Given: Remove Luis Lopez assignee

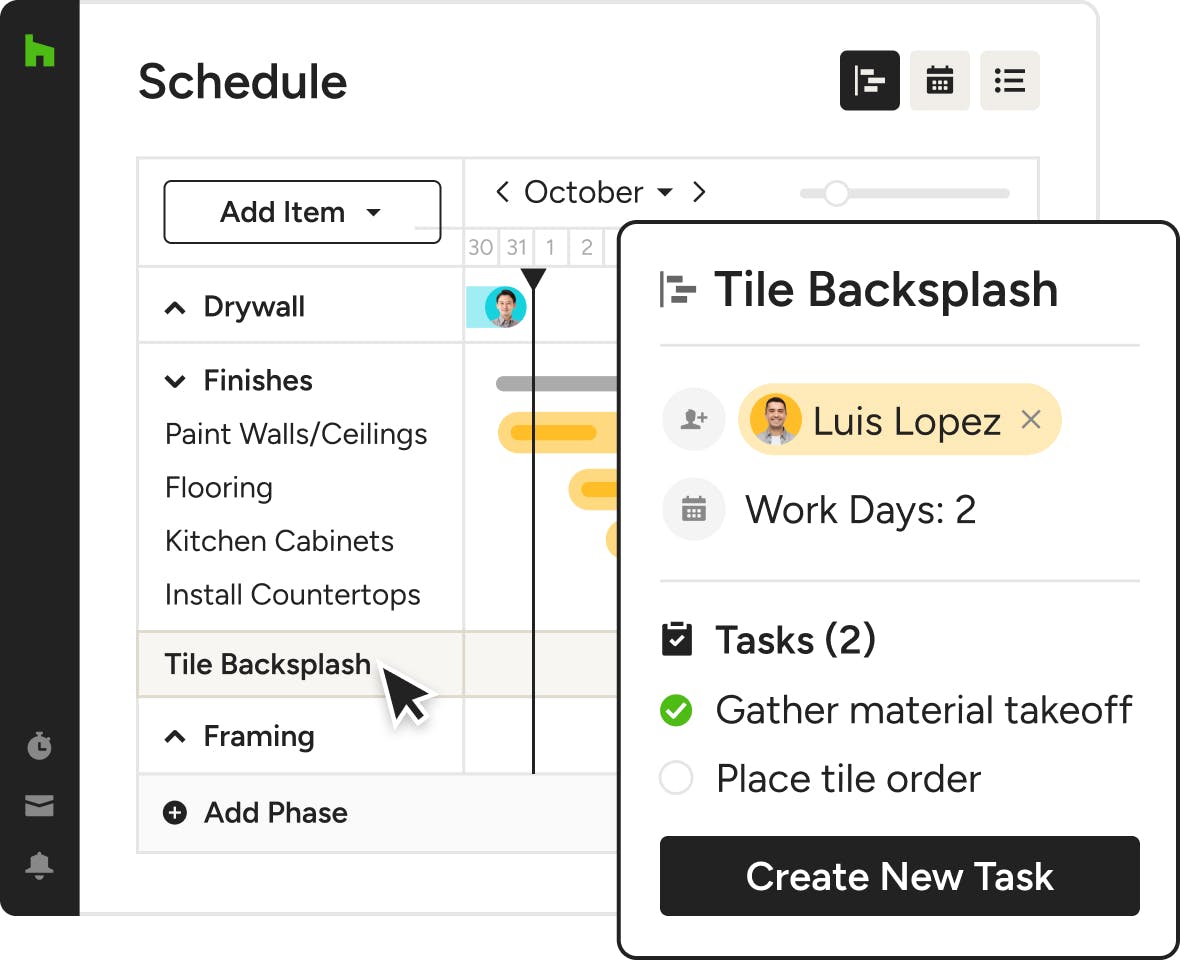Looking at the screenshot, I should coord(1031,420).
